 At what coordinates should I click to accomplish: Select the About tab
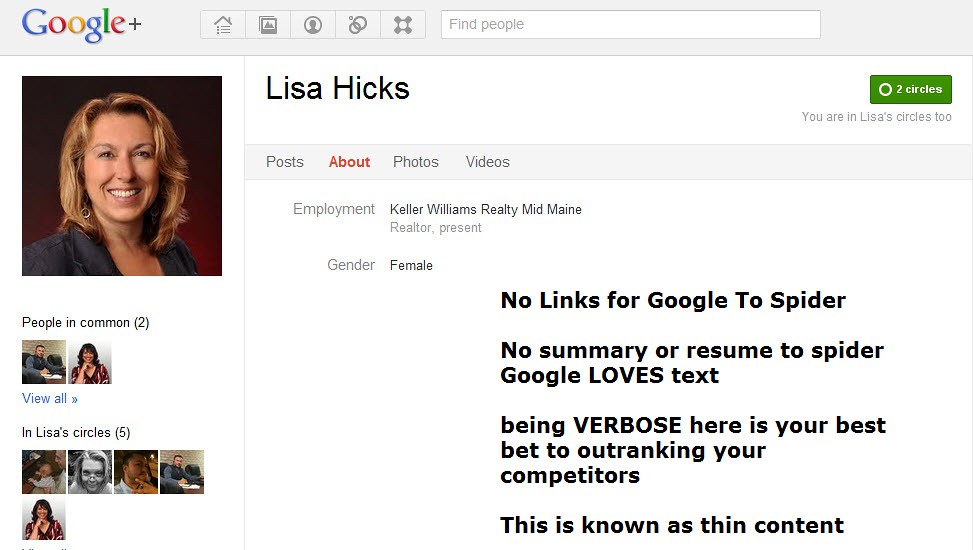tap(349, 162)
